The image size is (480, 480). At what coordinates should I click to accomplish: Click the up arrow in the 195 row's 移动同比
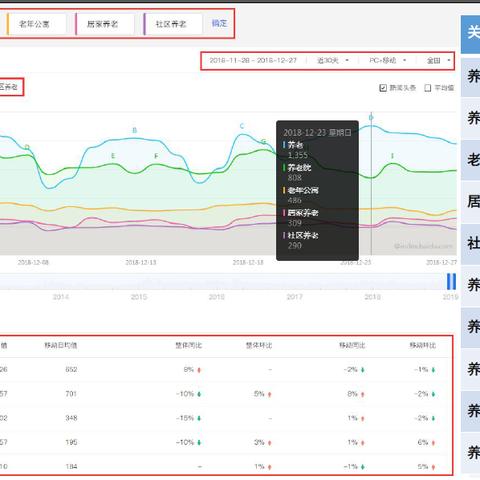[x=363, y=443]
